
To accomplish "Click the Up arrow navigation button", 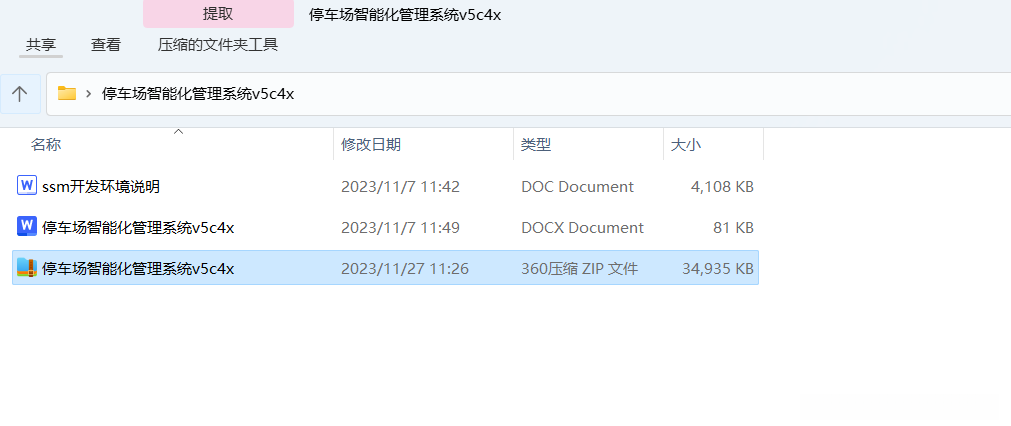I will pos(20,94).
